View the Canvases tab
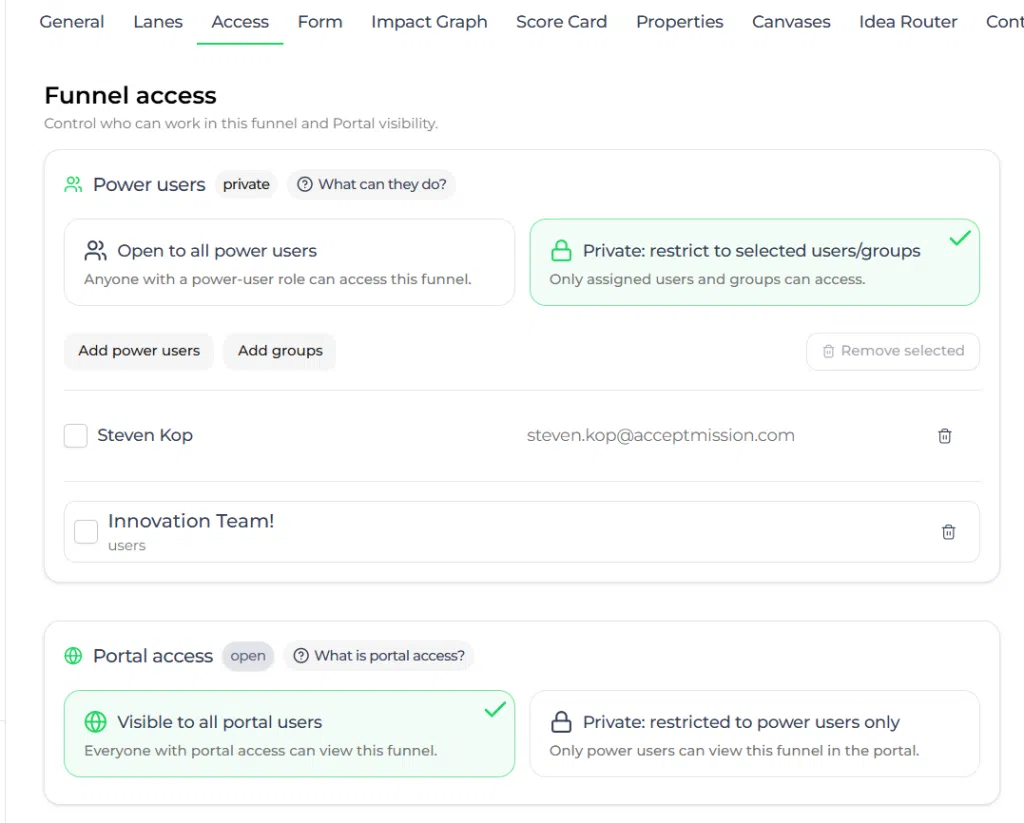Screen dimensions: 1024x823 coord(791,22)
